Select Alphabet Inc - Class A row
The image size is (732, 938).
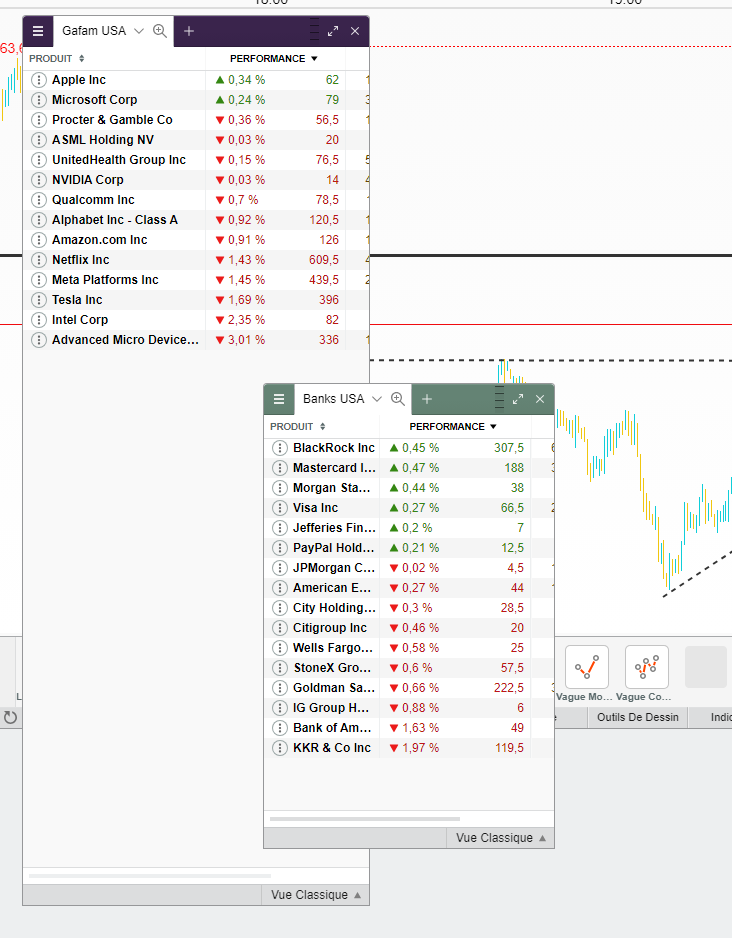click(196, 220)
